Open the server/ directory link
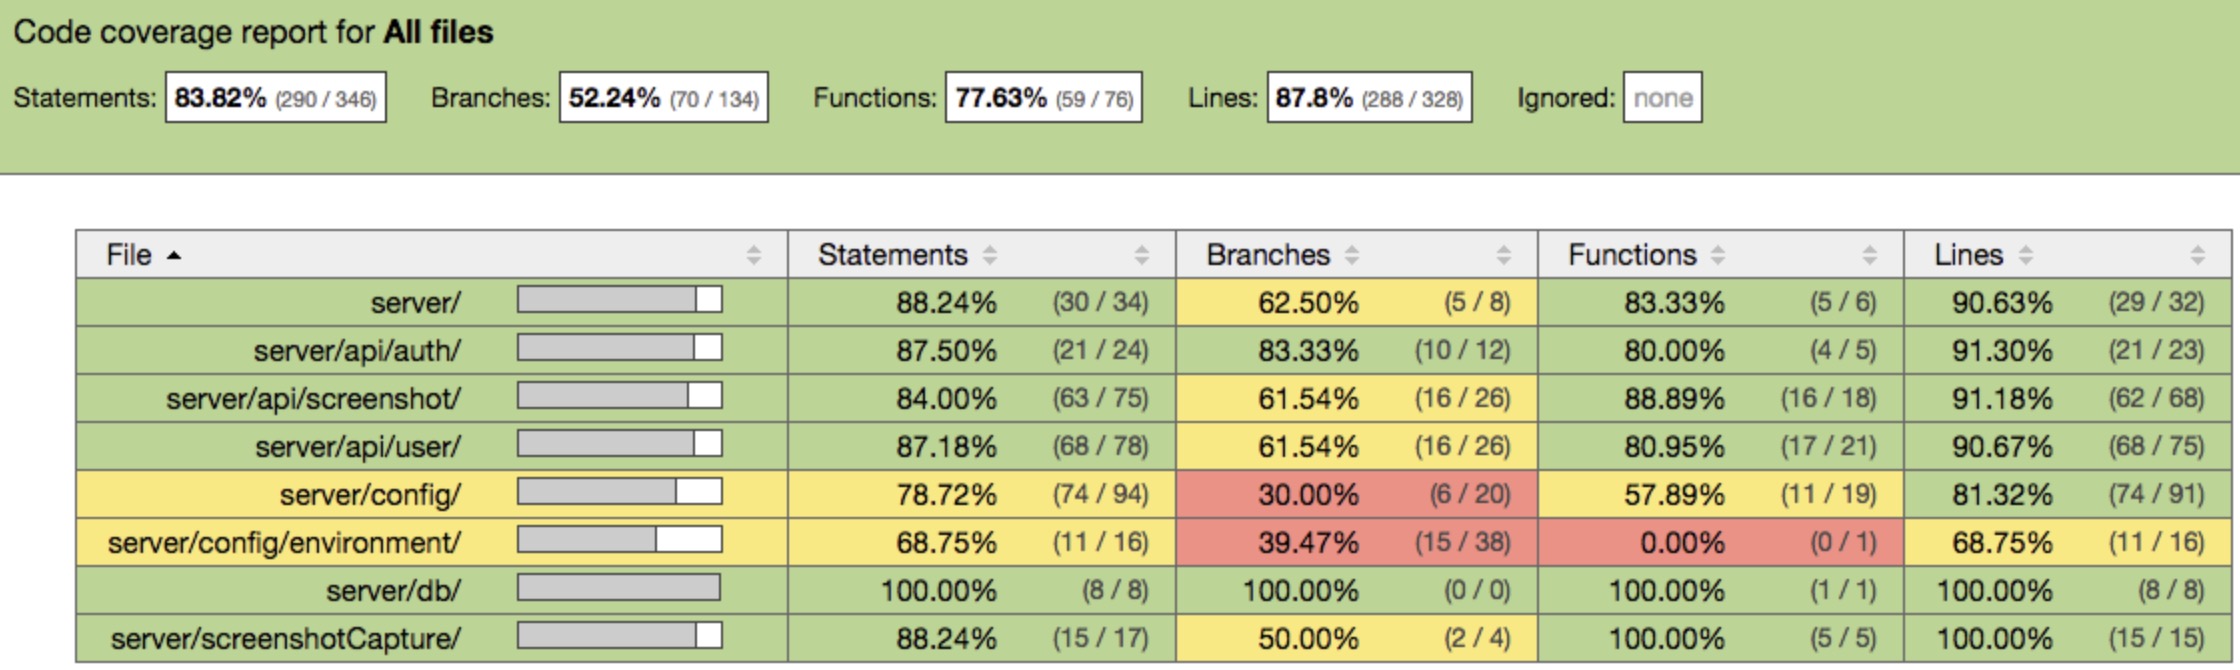Screen dimensions: 2240x670 click(x=415, y=303)
